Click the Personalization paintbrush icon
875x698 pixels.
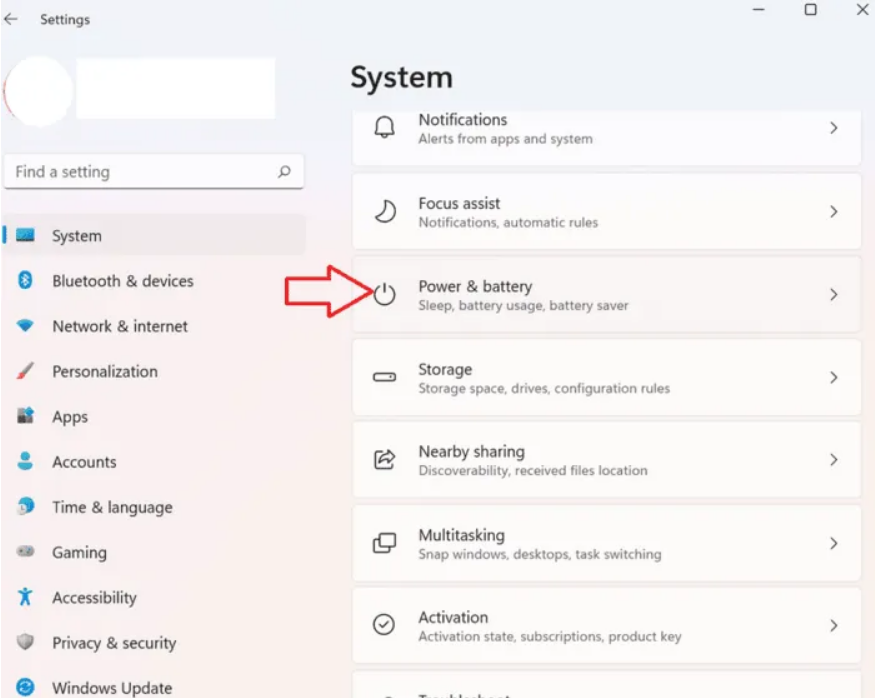26,371
